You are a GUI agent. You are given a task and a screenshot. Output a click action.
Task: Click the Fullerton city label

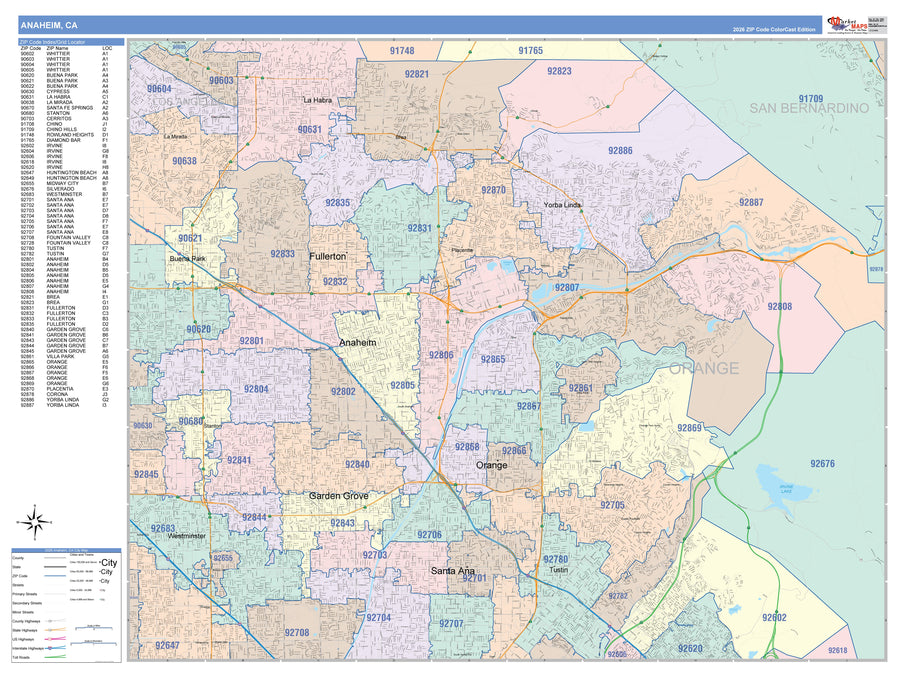[x=328, y=257]
